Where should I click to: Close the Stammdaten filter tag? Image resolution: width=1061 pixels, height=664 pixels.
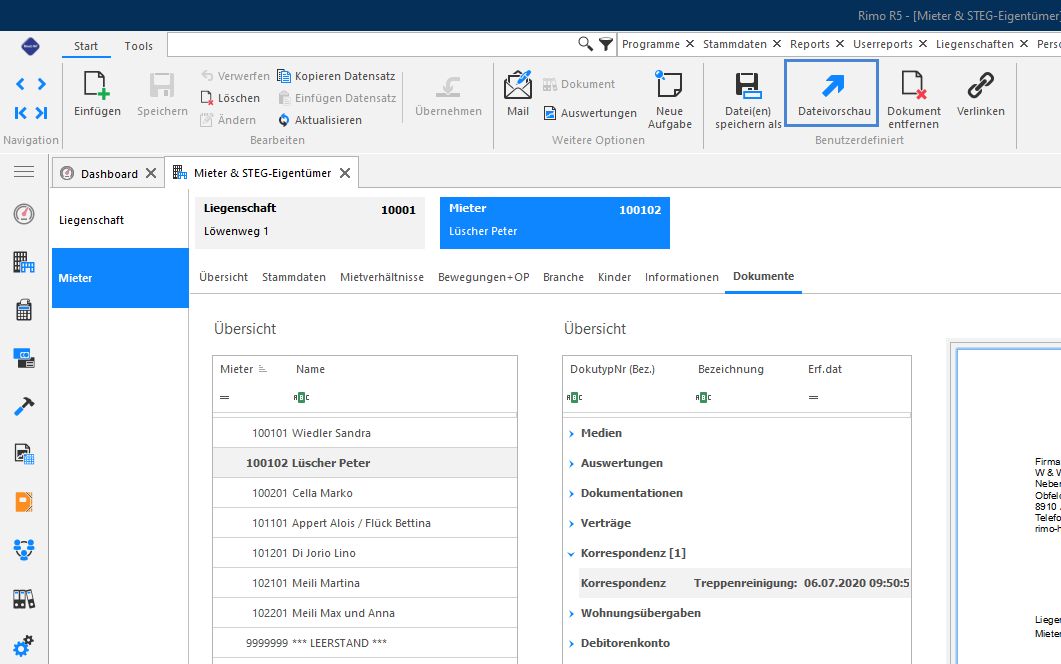click(x=777, y=44)
